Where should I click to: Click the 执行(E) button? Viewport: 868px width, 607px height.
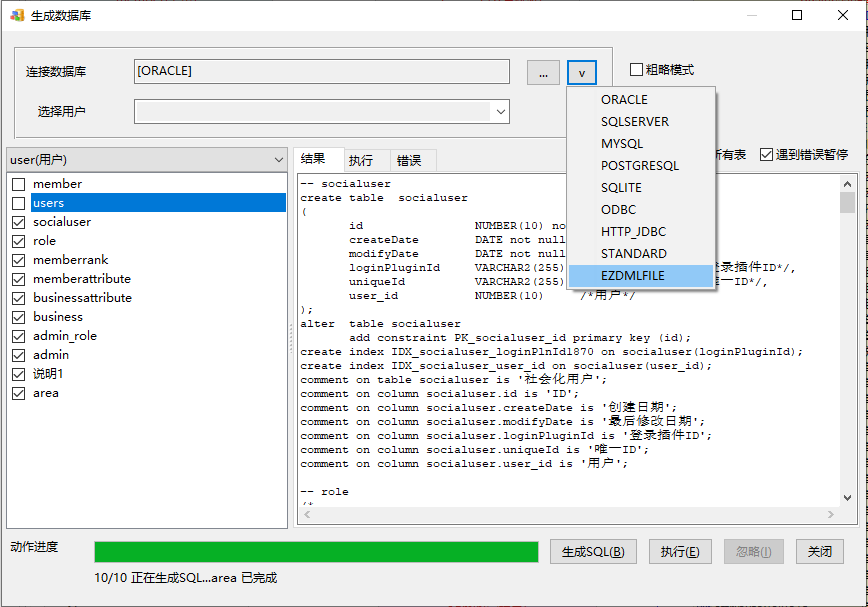pyautogui.click(x=680, y=552)
